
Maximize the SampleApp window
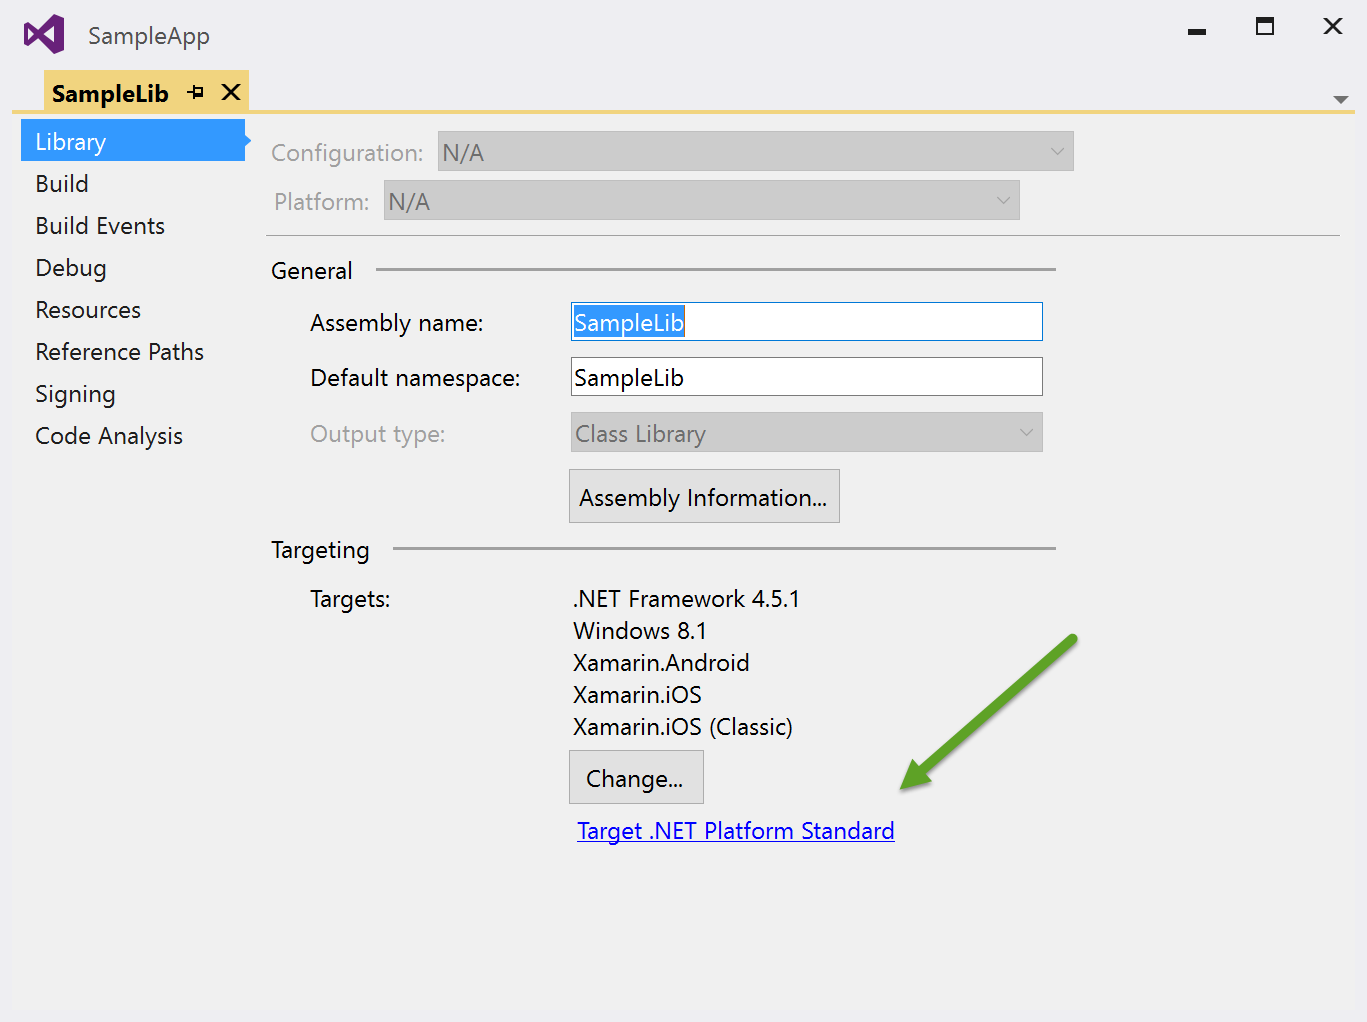tap(1265, 27)
